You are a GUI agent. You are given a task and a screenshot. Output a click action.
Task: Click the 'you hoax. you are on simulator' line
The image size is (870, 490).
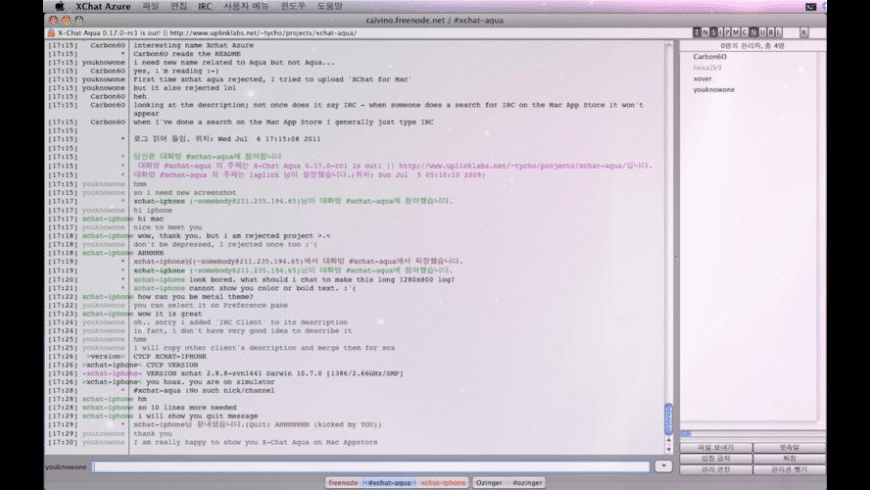[210, 382]
